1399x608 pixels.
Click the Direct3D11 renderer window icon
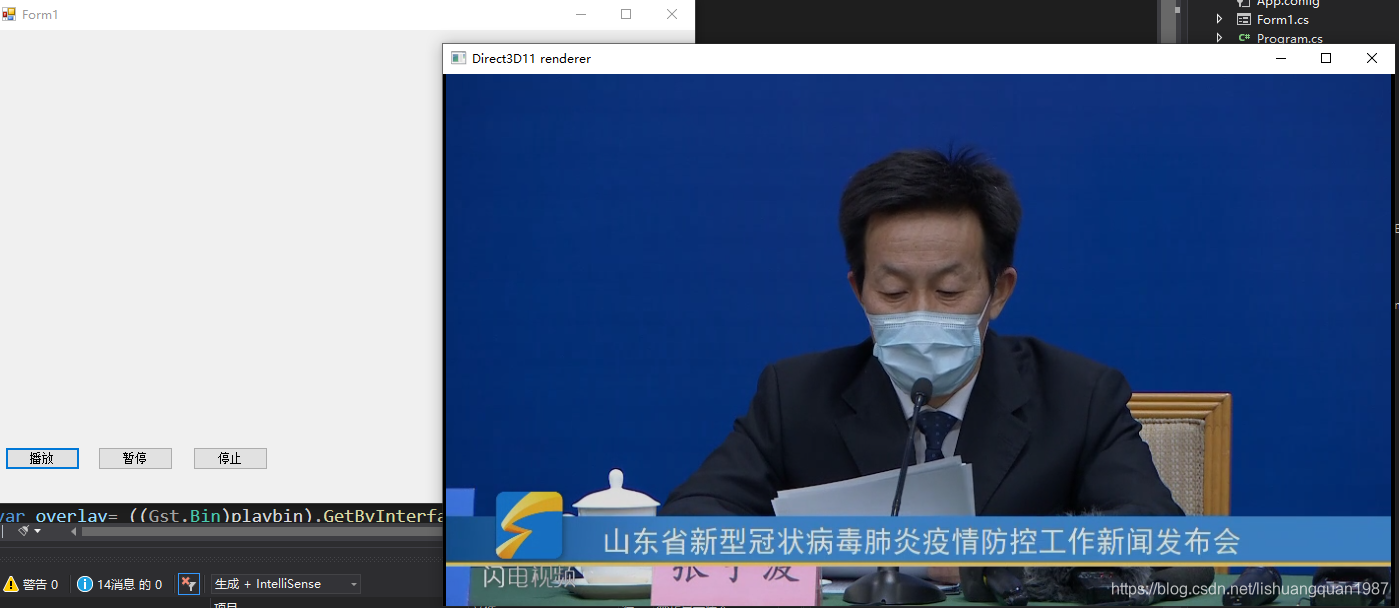[x=458, y=58]
